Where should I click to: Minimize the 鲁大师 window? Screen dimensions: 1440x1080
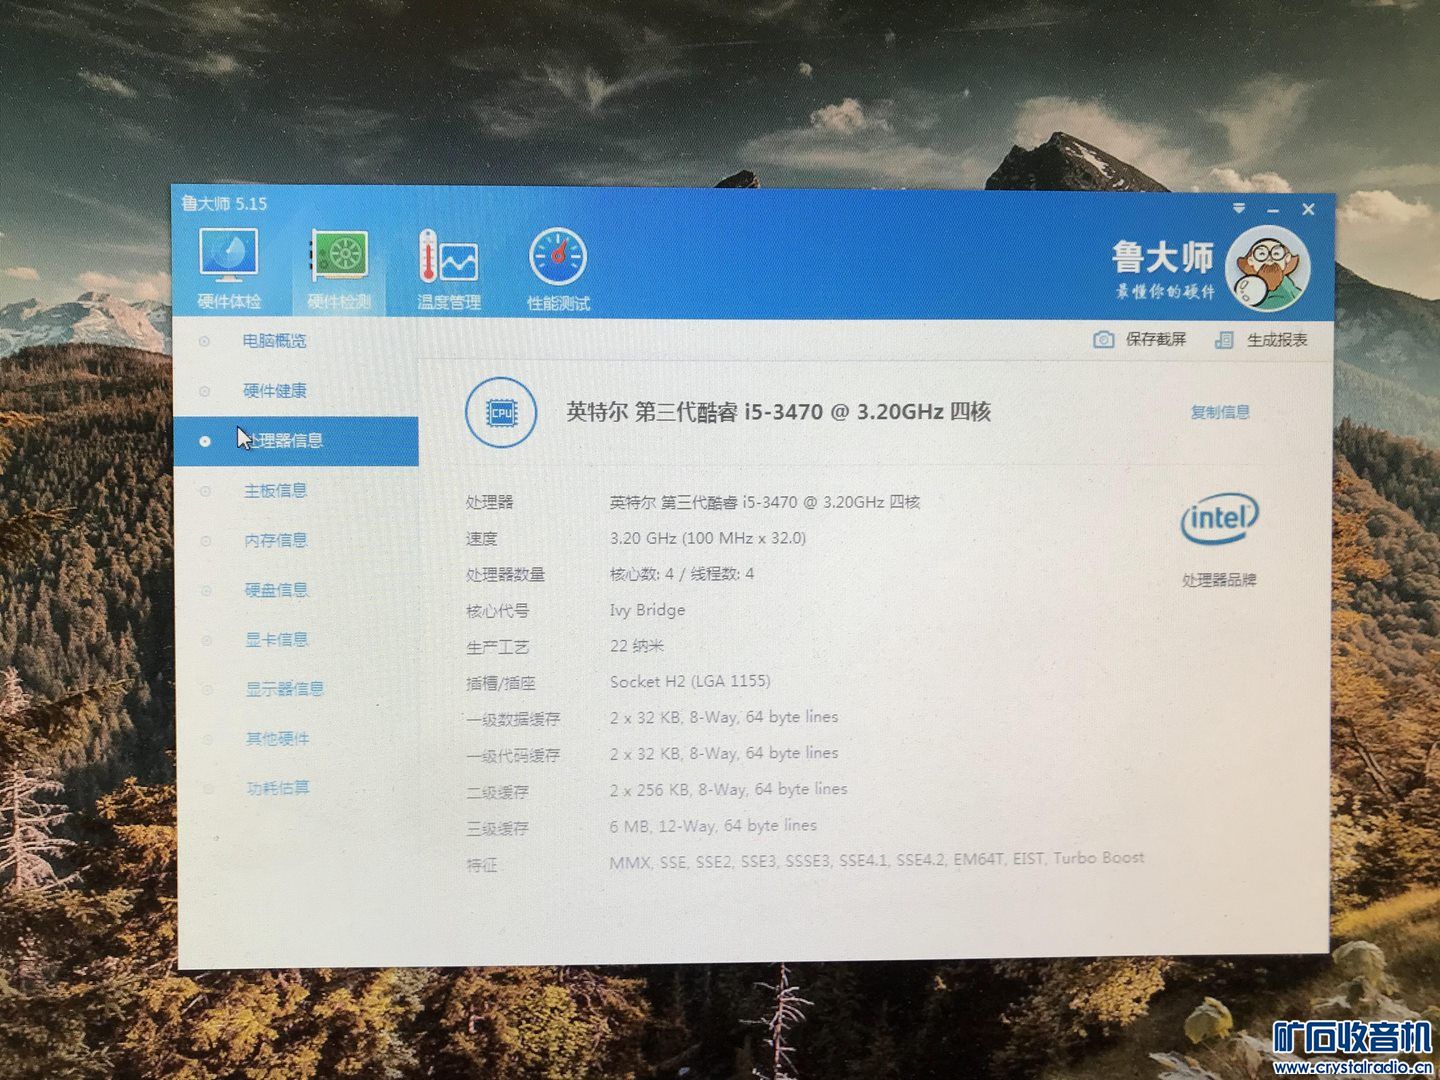(x=1273, y=210)
